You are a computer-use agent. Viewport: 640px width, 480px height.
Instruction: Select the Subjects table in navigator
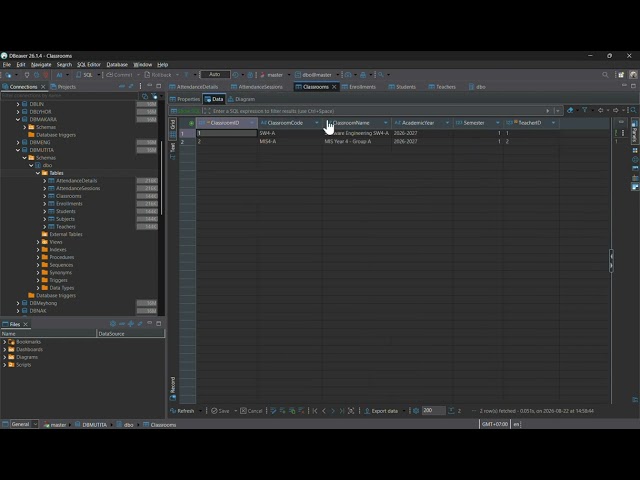point(65,219)
